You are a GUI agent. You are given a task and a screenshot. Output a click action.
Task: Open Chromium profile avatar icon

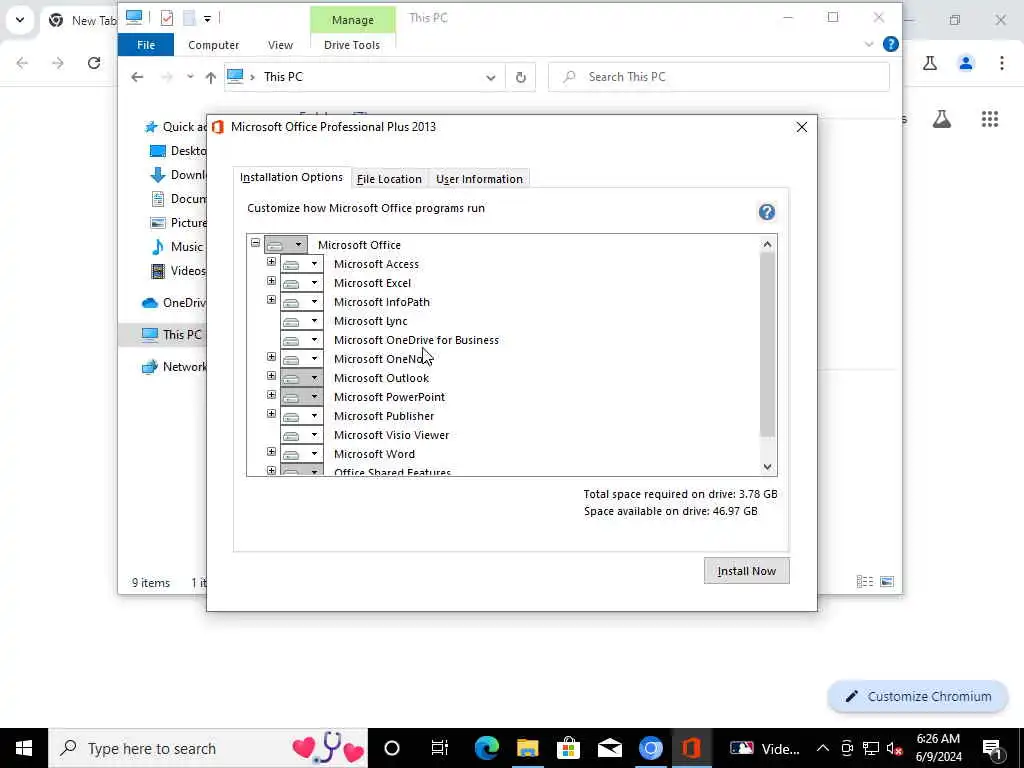(966, 63)
